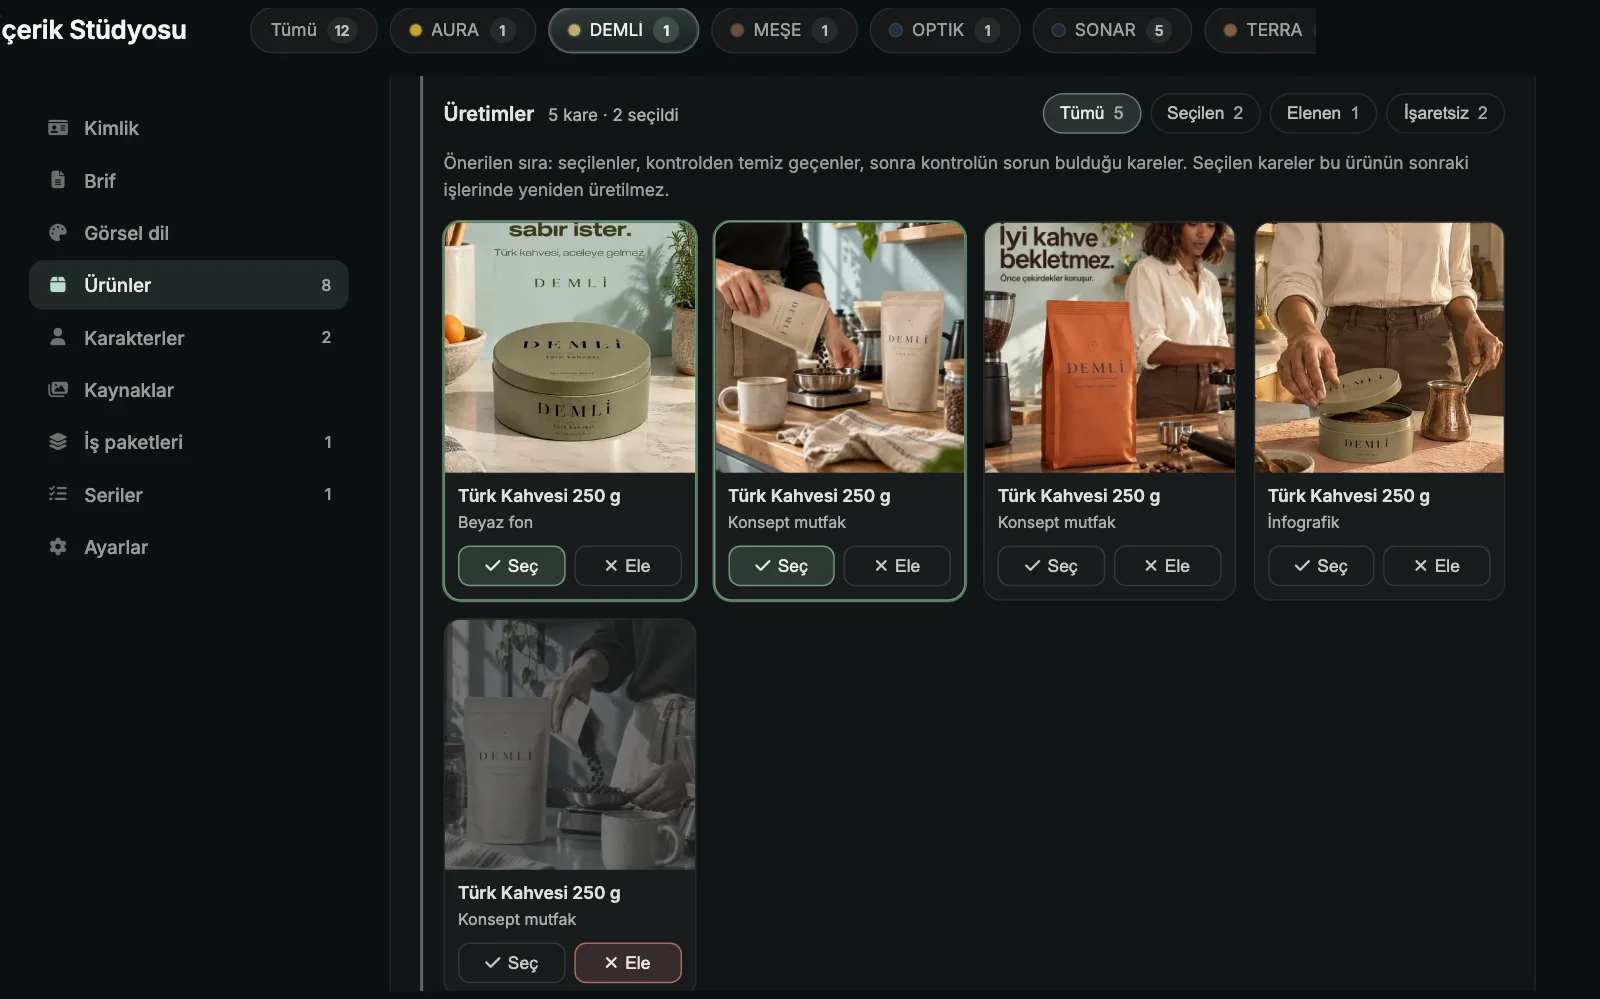The height and width of the screenshot is (999, 1600).
Task: Show the İşaretsiz filter results
Action: pyautogui.click(x=1445, y=113)
